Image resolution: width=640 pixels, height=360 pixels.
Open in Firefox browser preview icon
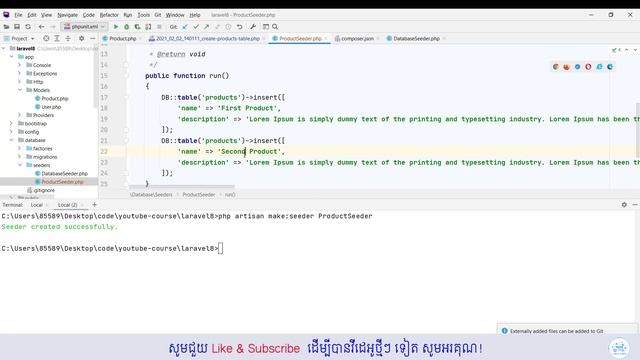(567, 67)
